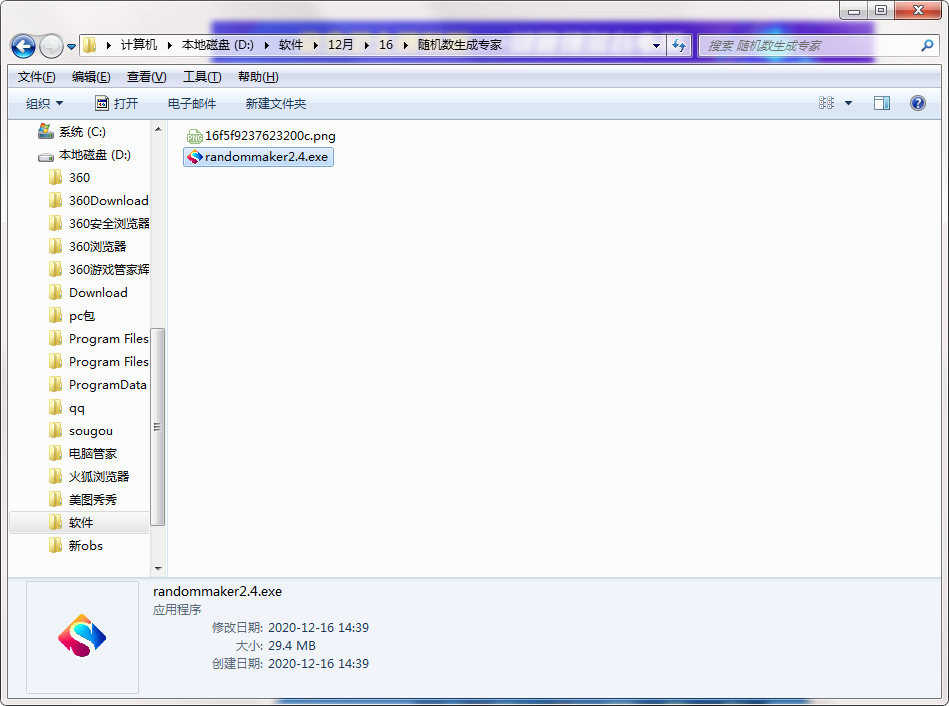Click the 打开 toolbar button
The image size is (949, 706).
click(117, 104)
